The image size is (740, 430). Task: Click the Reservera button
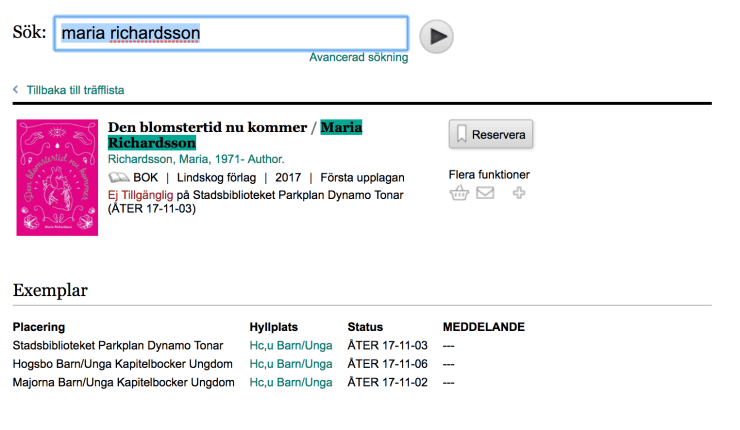coord(491,135)
